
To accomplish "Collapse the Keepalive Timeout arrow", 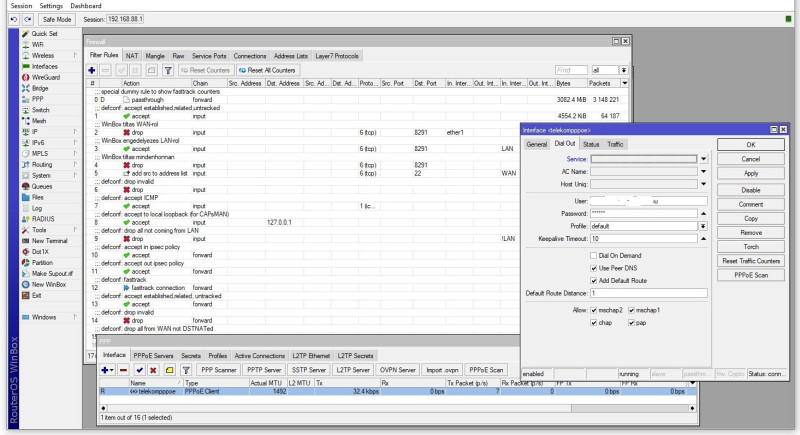I will pos(704,239).
